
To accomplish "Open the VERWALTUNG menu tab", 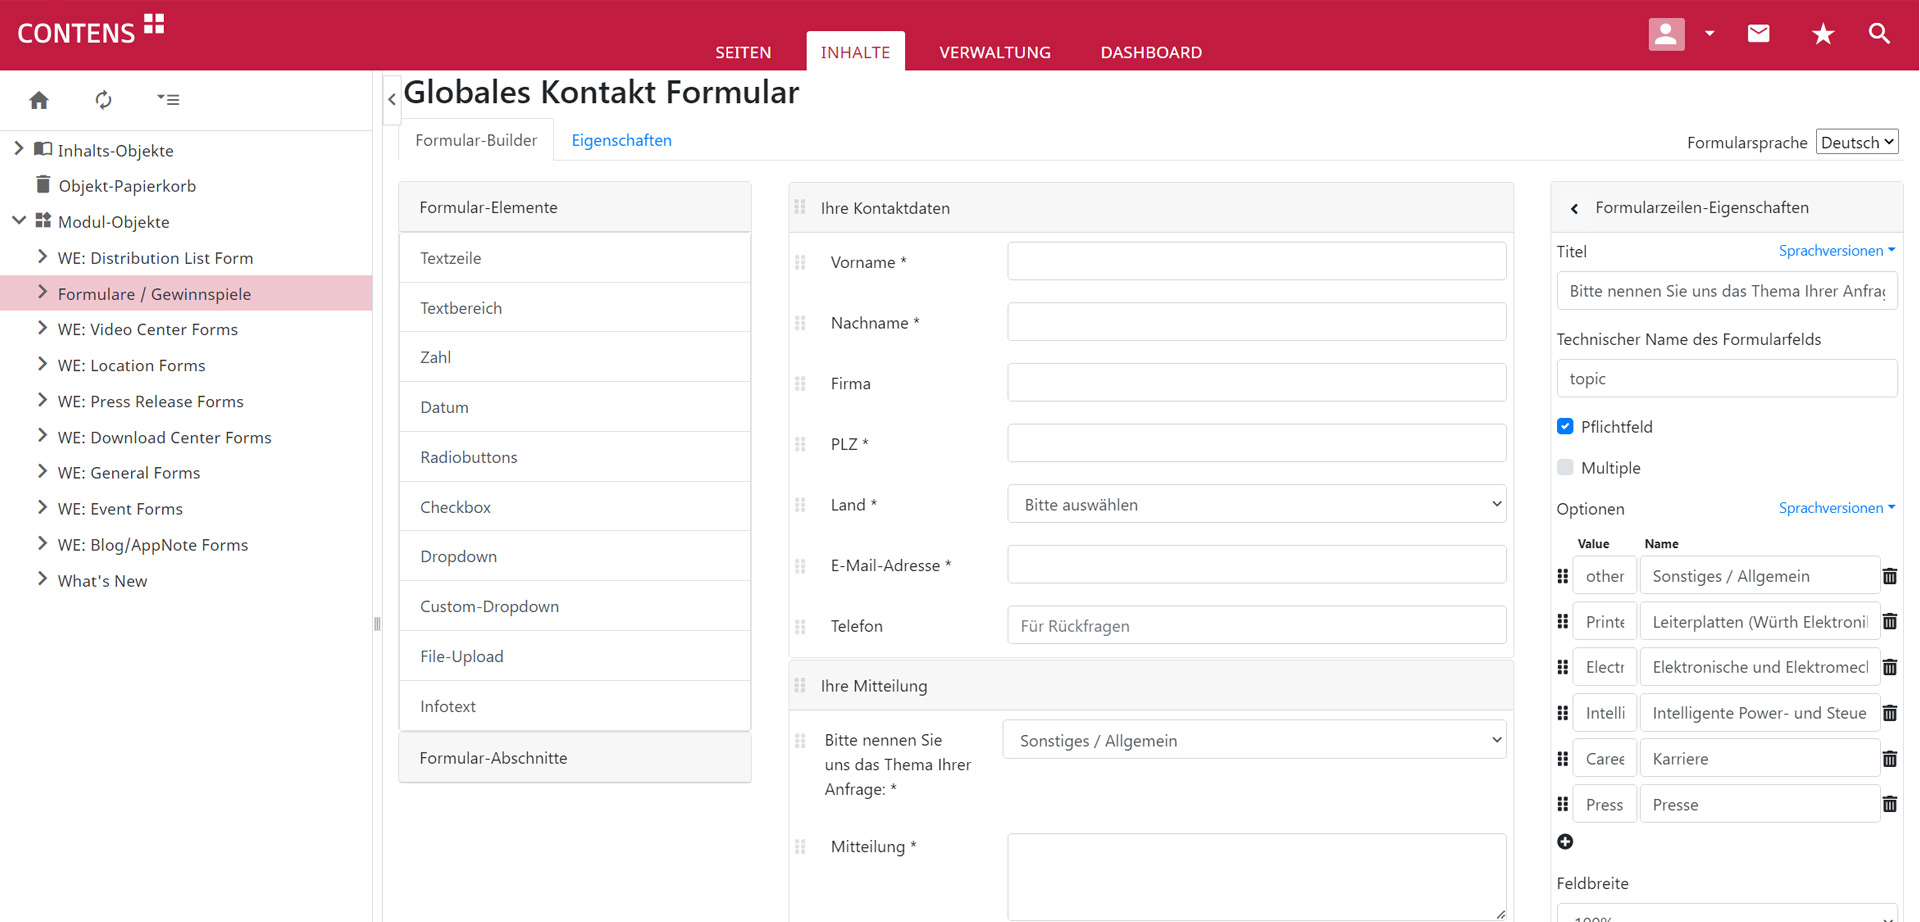I will [x=994, y=52].
